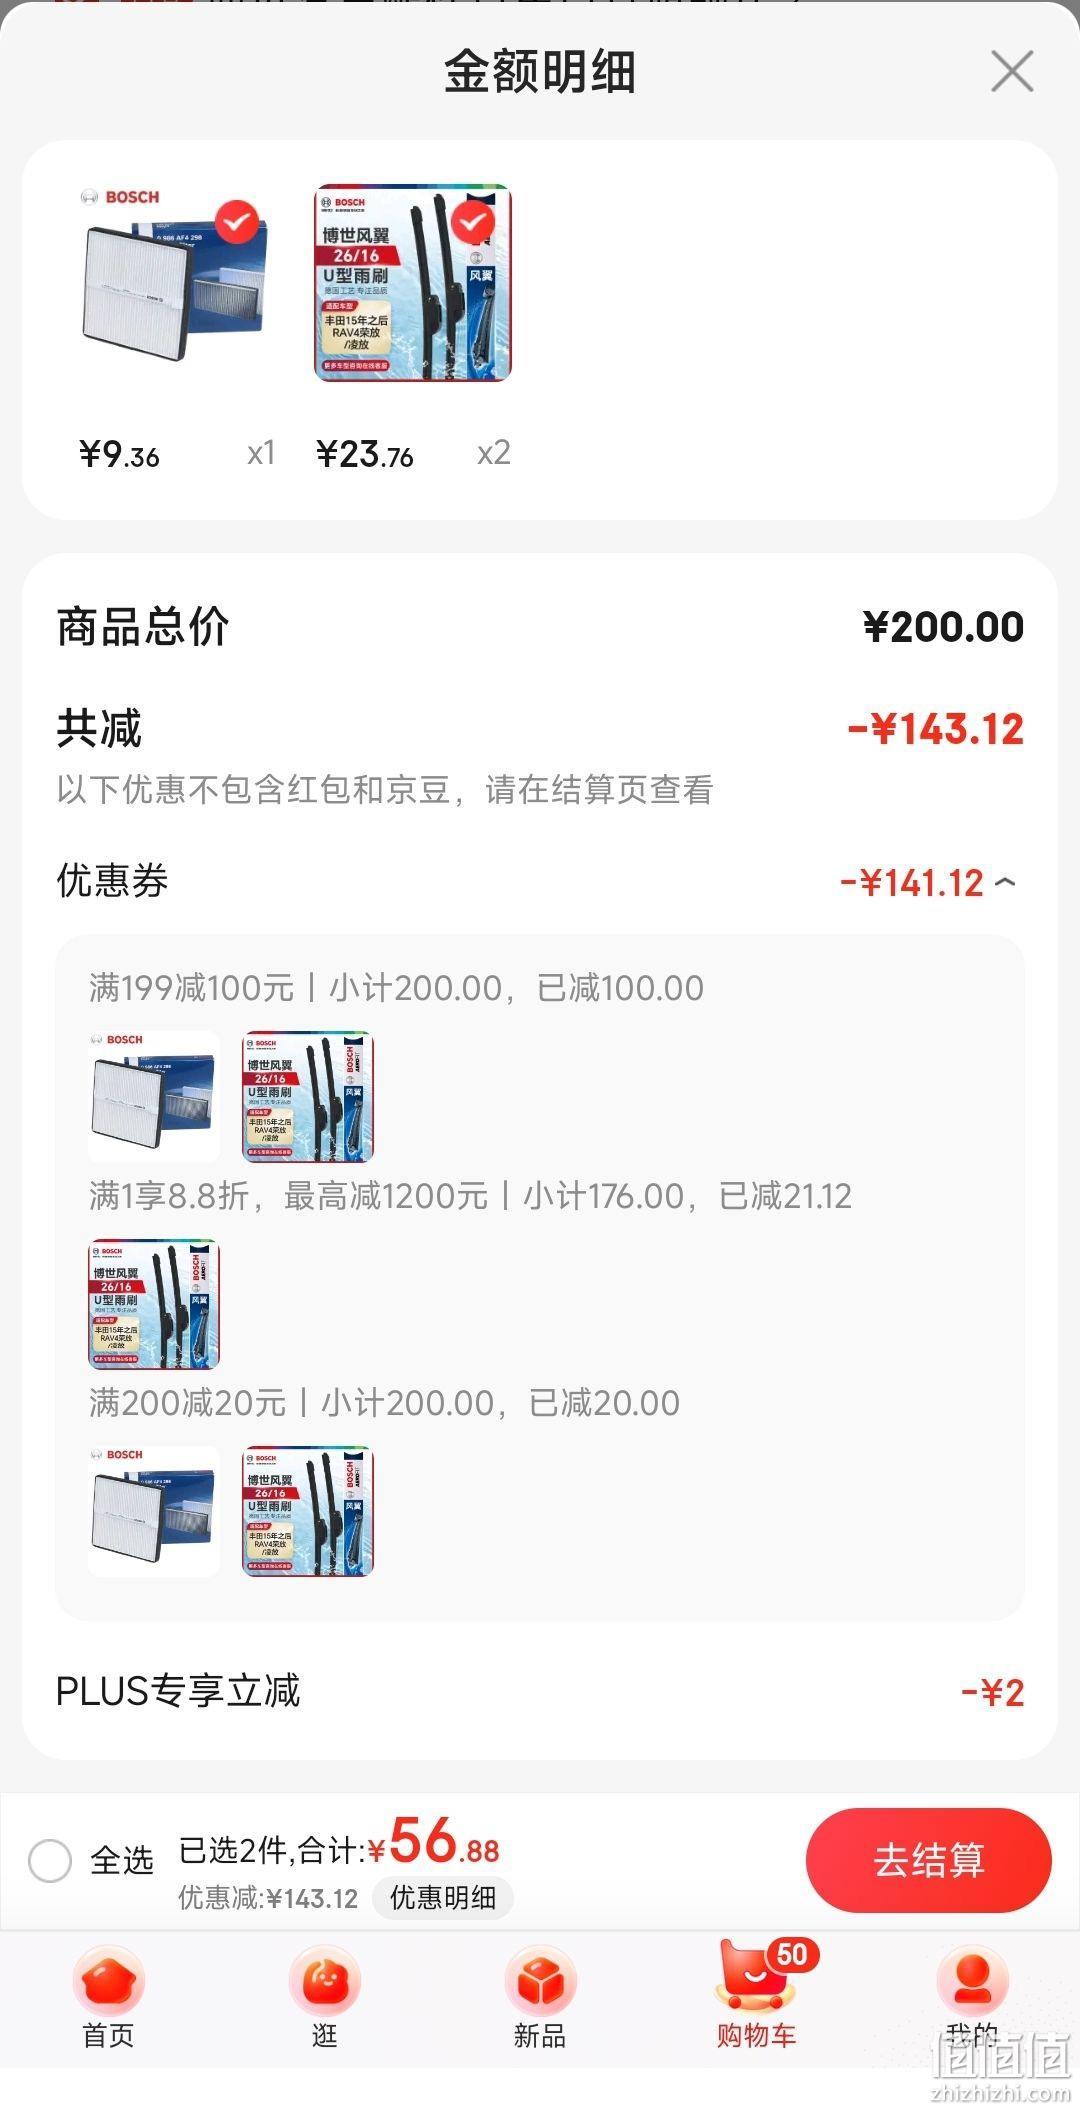
Task: Tap the 去结算 checkout button
Action: 929,1860
